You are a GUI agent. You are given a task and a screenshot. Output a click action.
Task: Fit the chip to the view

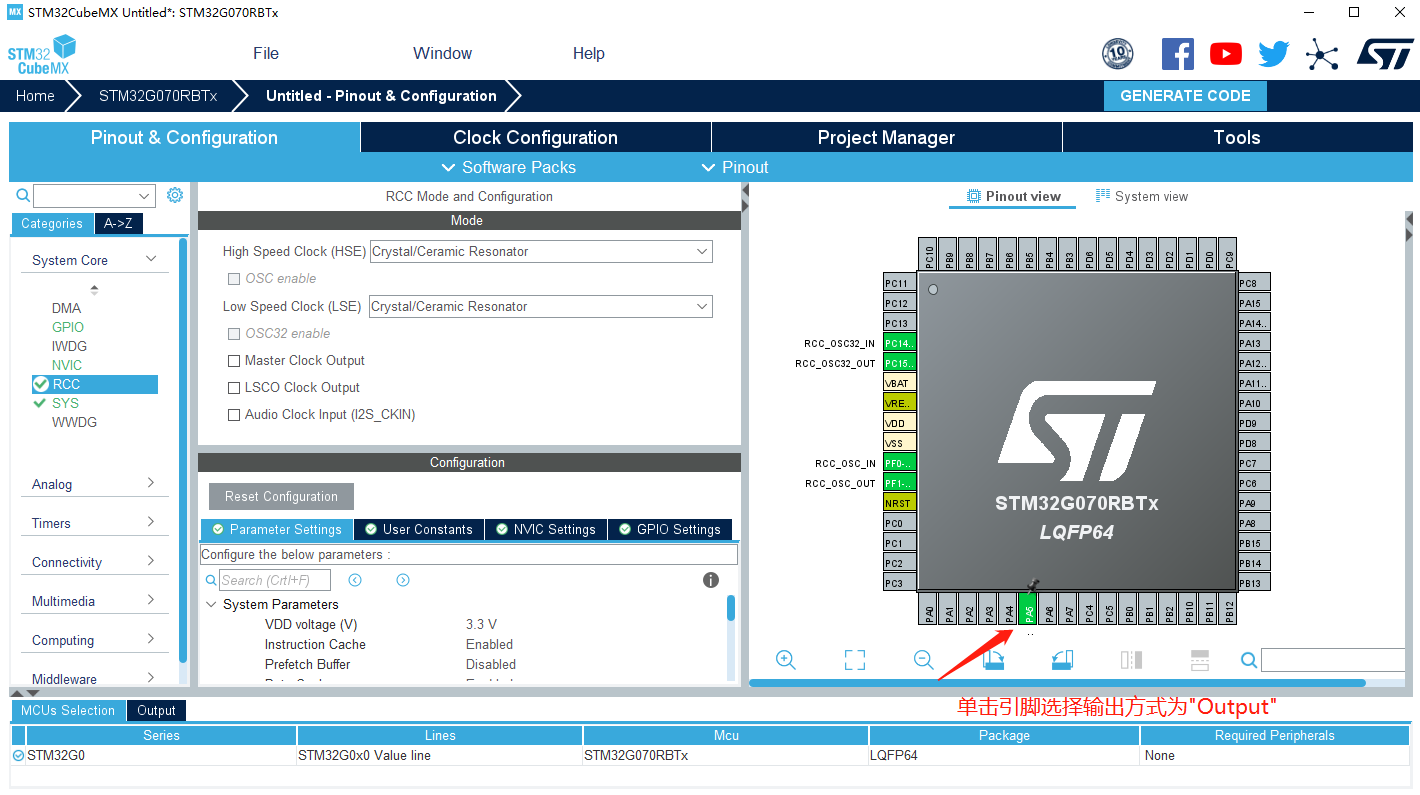[x=855, y=660]
